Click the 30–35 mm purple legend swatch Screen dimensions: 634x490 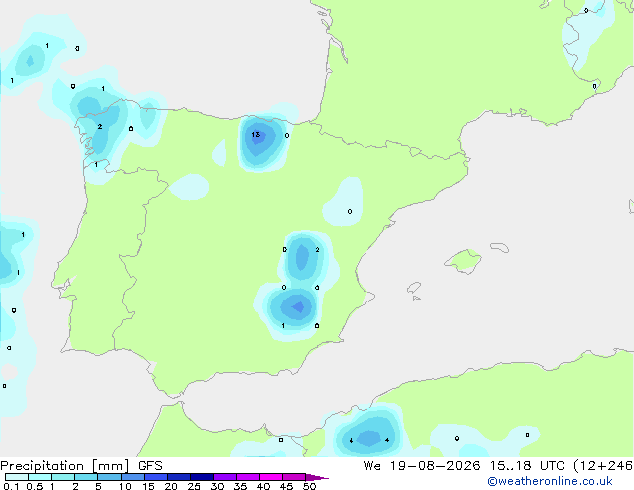[225, 477]
